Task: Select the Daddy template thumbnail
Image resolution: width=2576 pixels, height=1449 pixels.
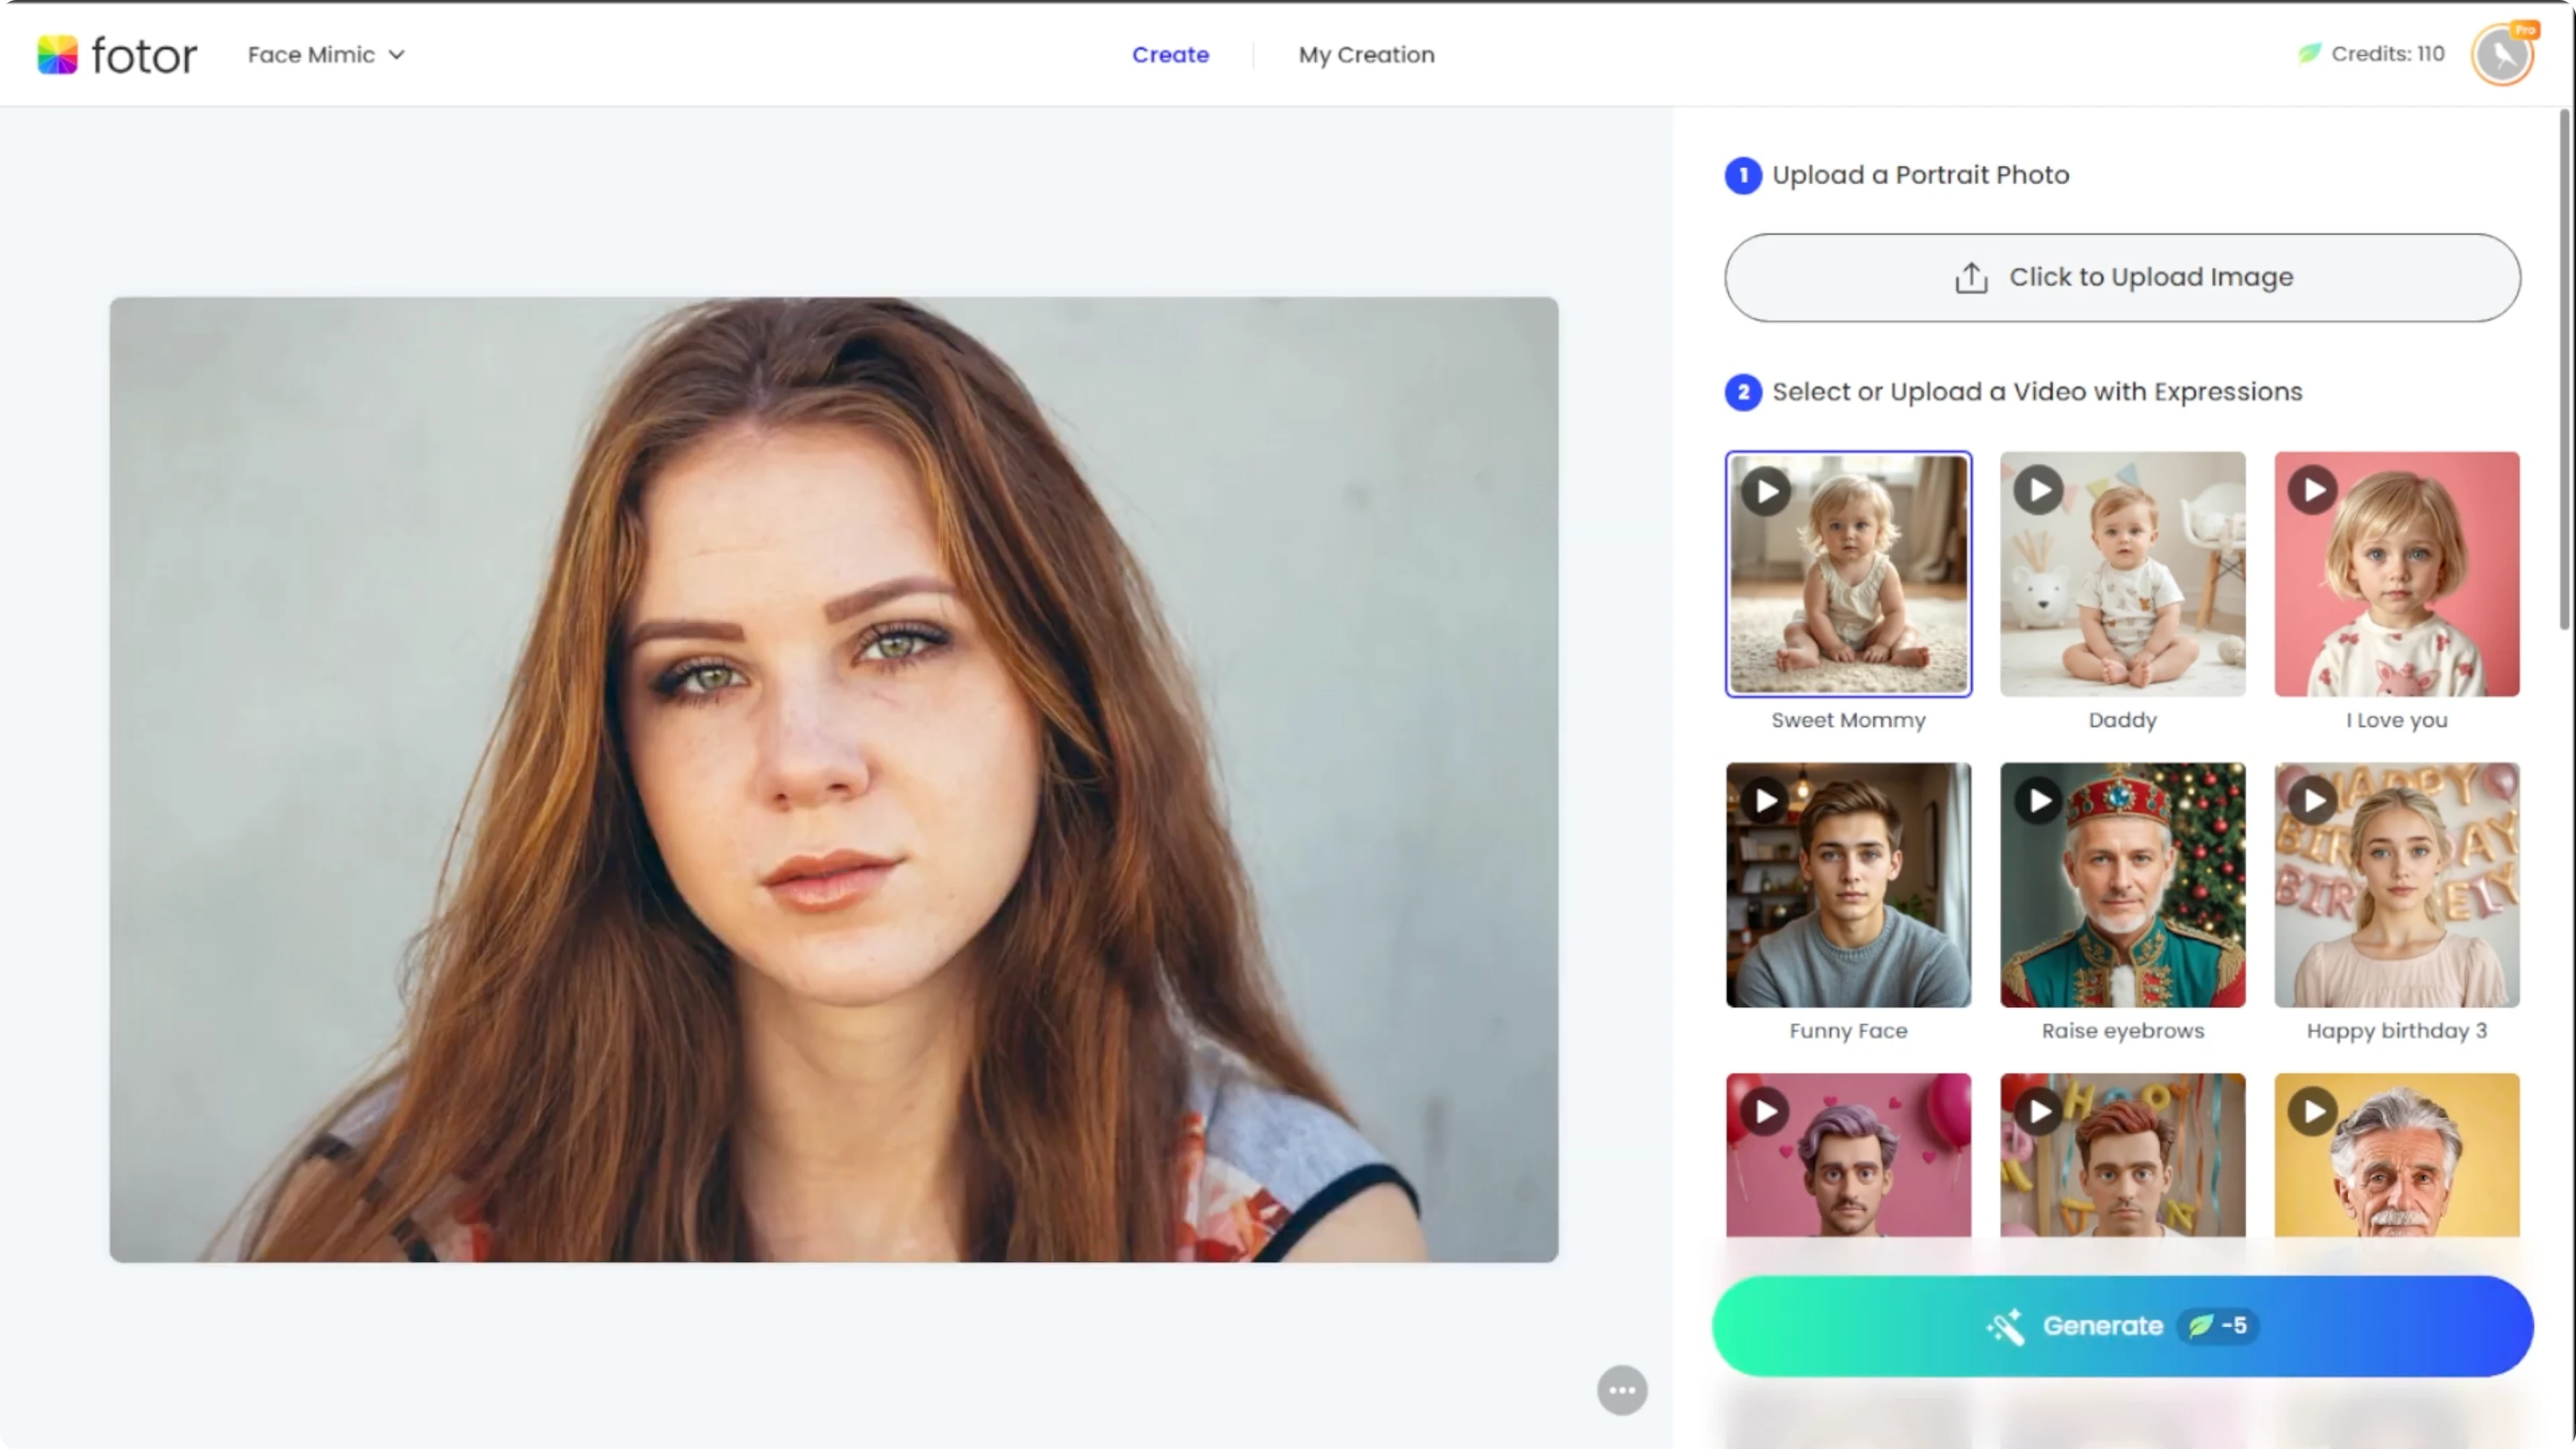Action: point(2122,574)
